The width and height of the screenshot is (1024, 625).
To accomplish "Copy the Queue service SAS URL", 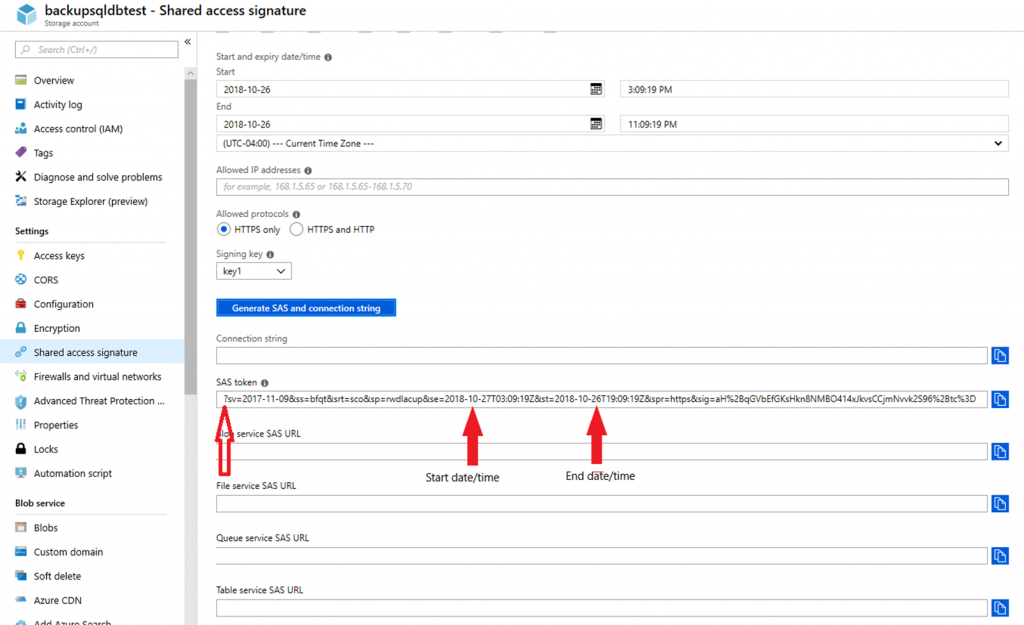I will point(1000,556).
